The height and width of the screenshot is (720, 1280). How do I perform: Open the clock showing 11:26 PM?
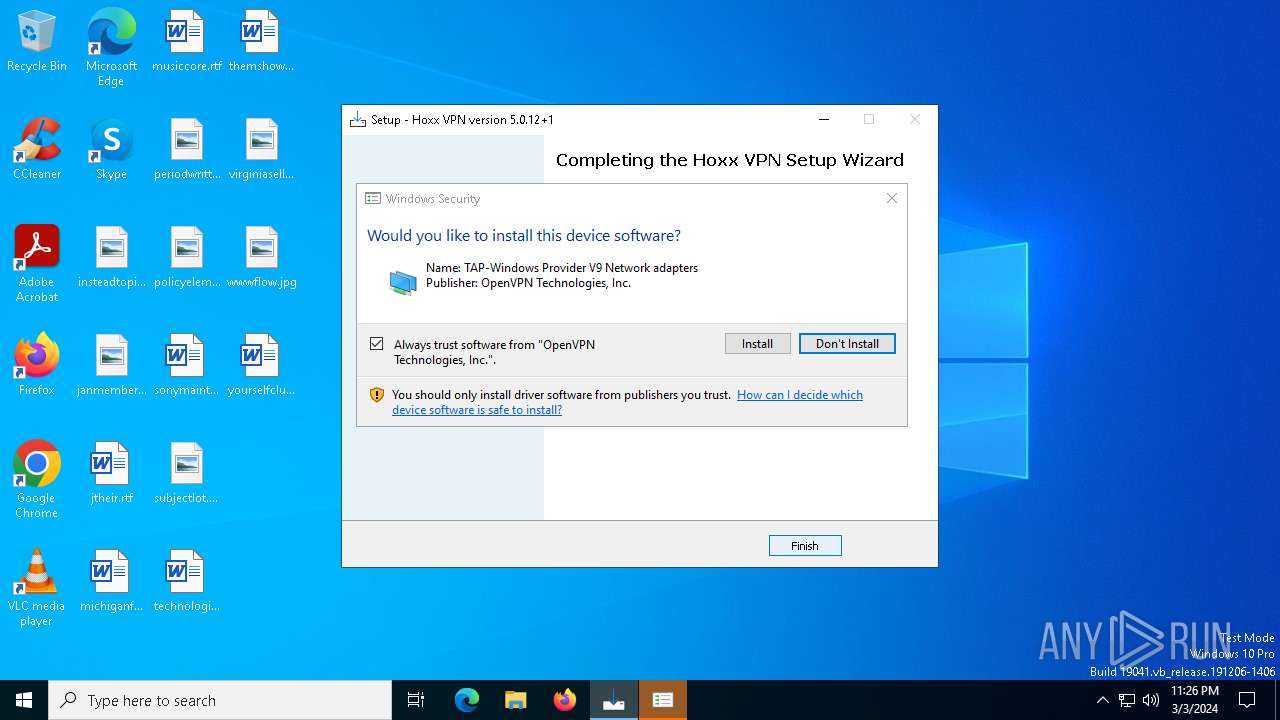pos(1194,700)
